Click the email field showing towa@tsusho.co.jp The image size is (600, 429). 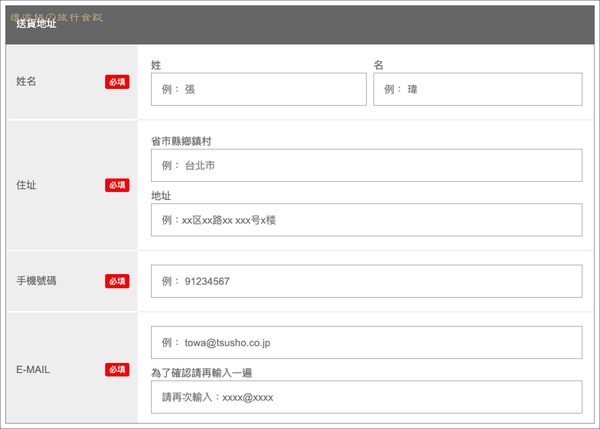366,342
